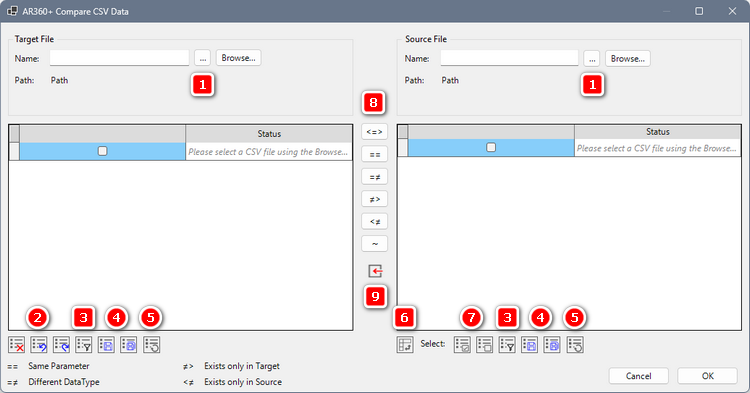Click the 'Exists only in Target' legend text

pos(242,366)
